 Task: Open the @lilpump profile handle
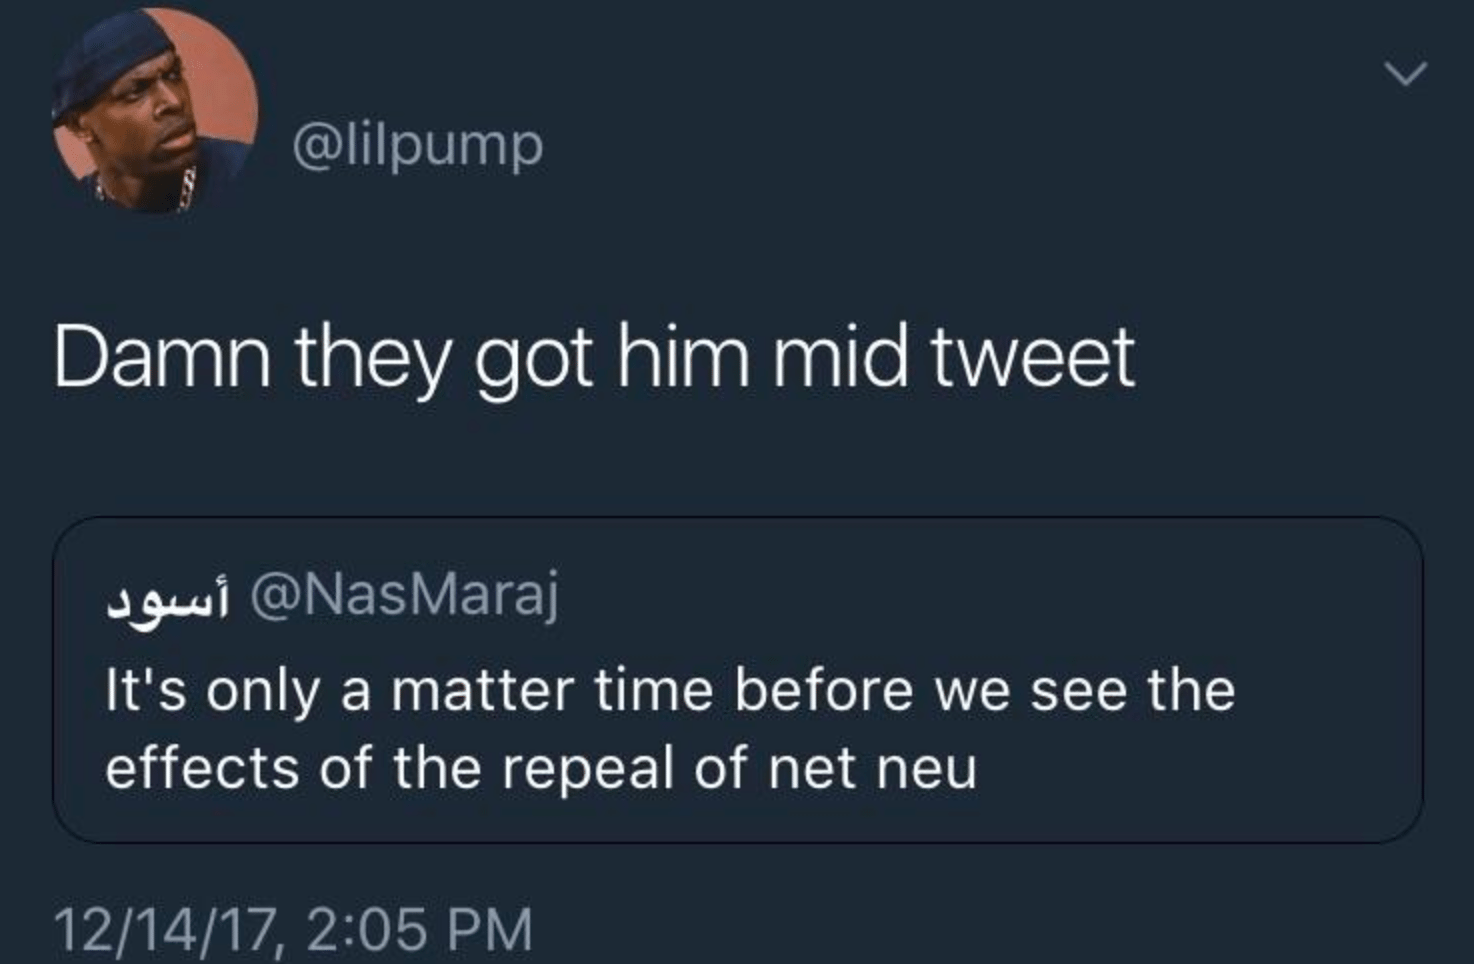(x=417, y=146)
